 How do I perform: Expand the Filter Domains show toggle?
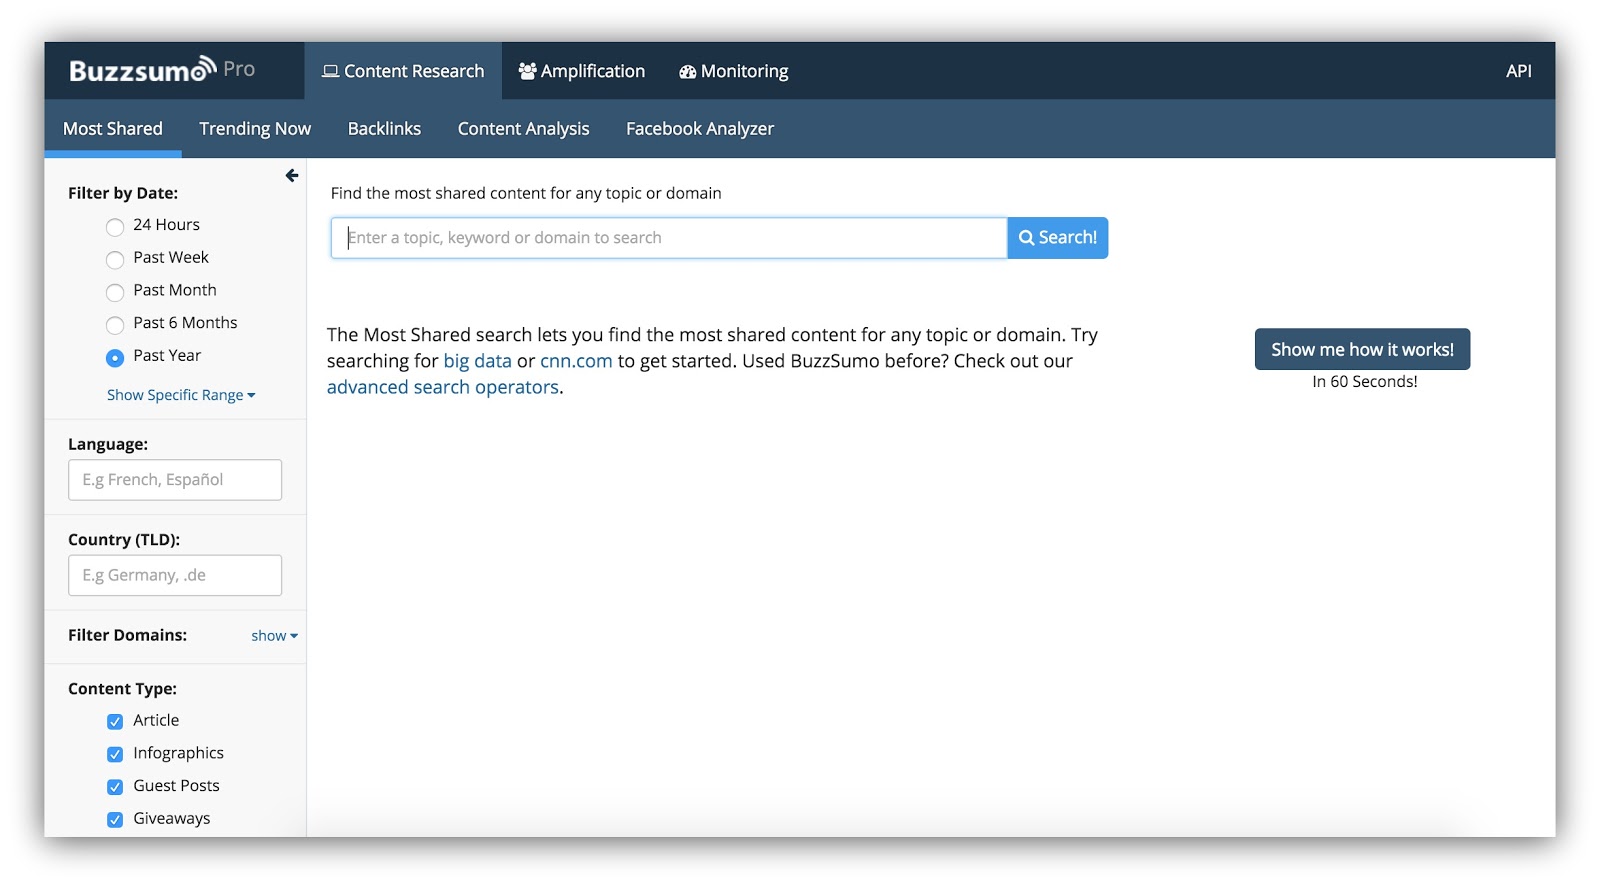pyautogui.click(x=274, y=636)
